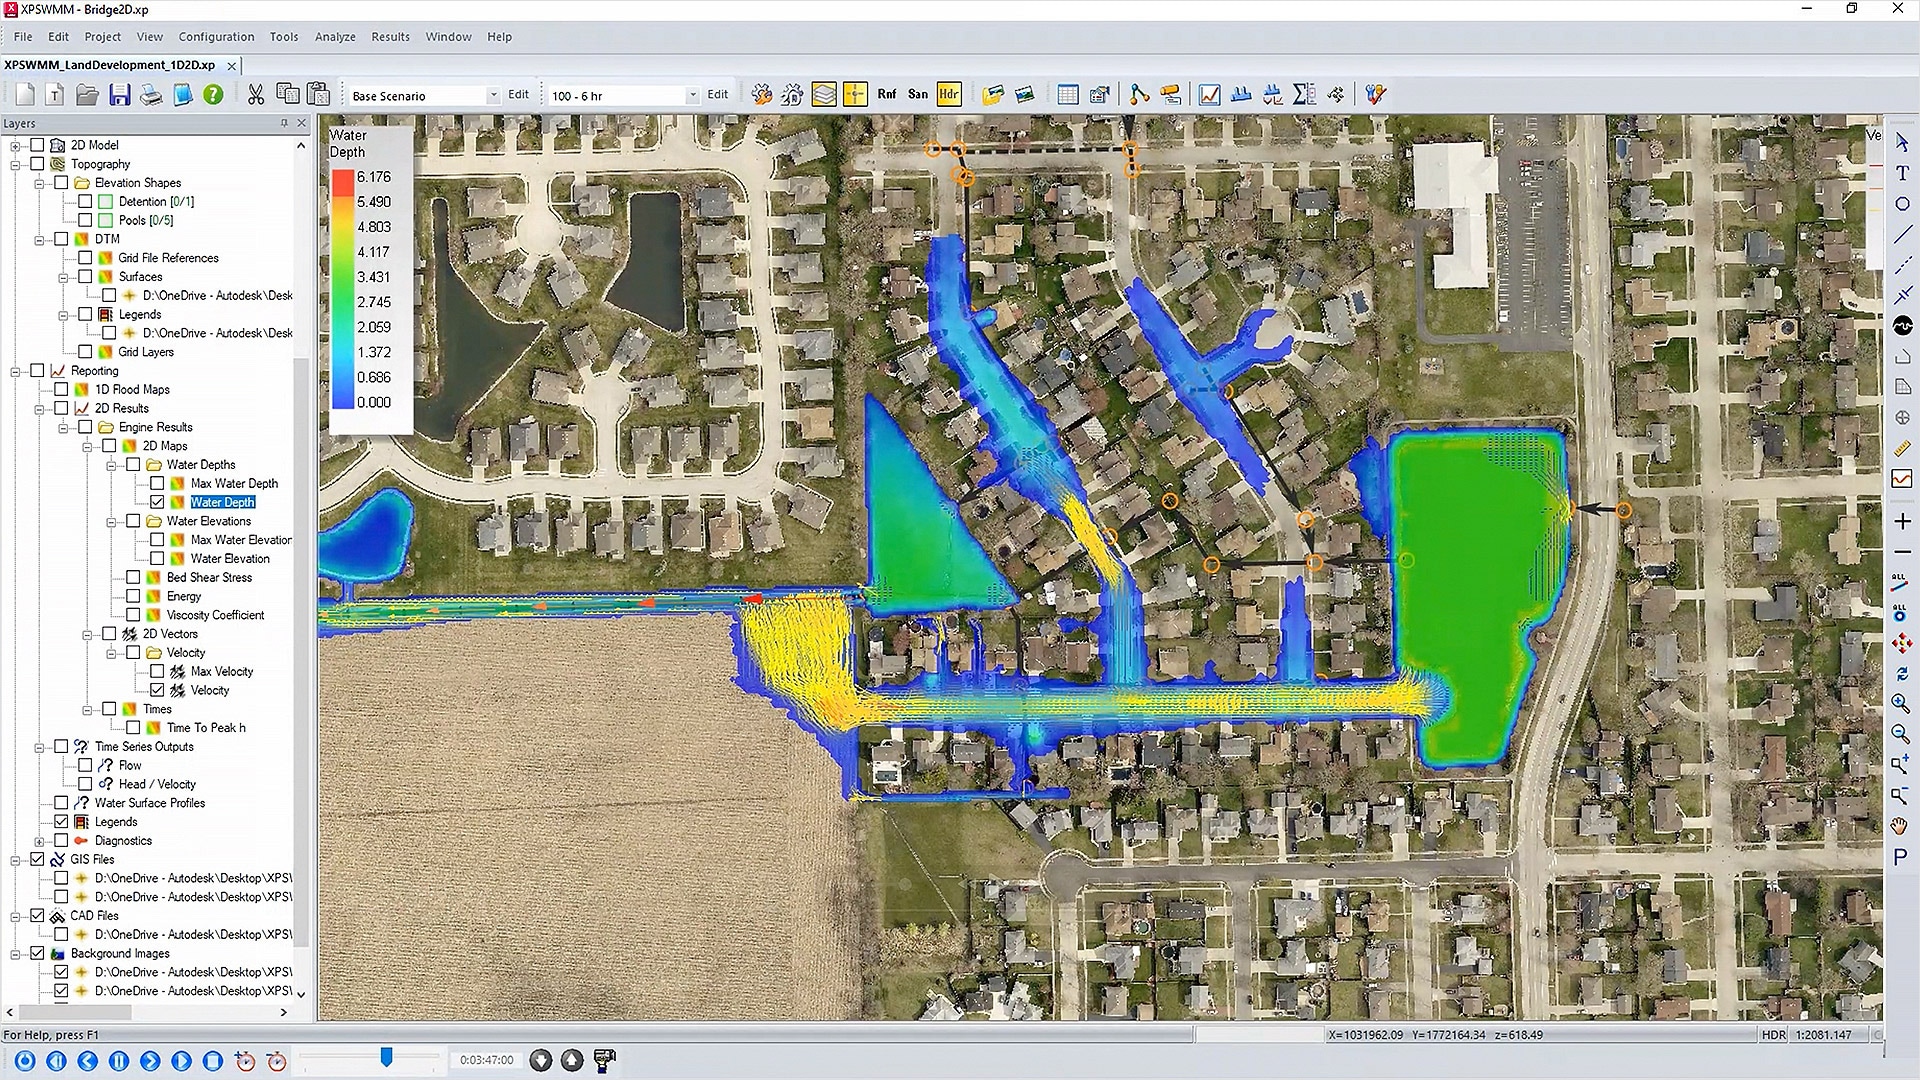Collapse the 2D Vectors tree node
1920x1080 pixels.
pyautogui.click(x=87, y=635)
